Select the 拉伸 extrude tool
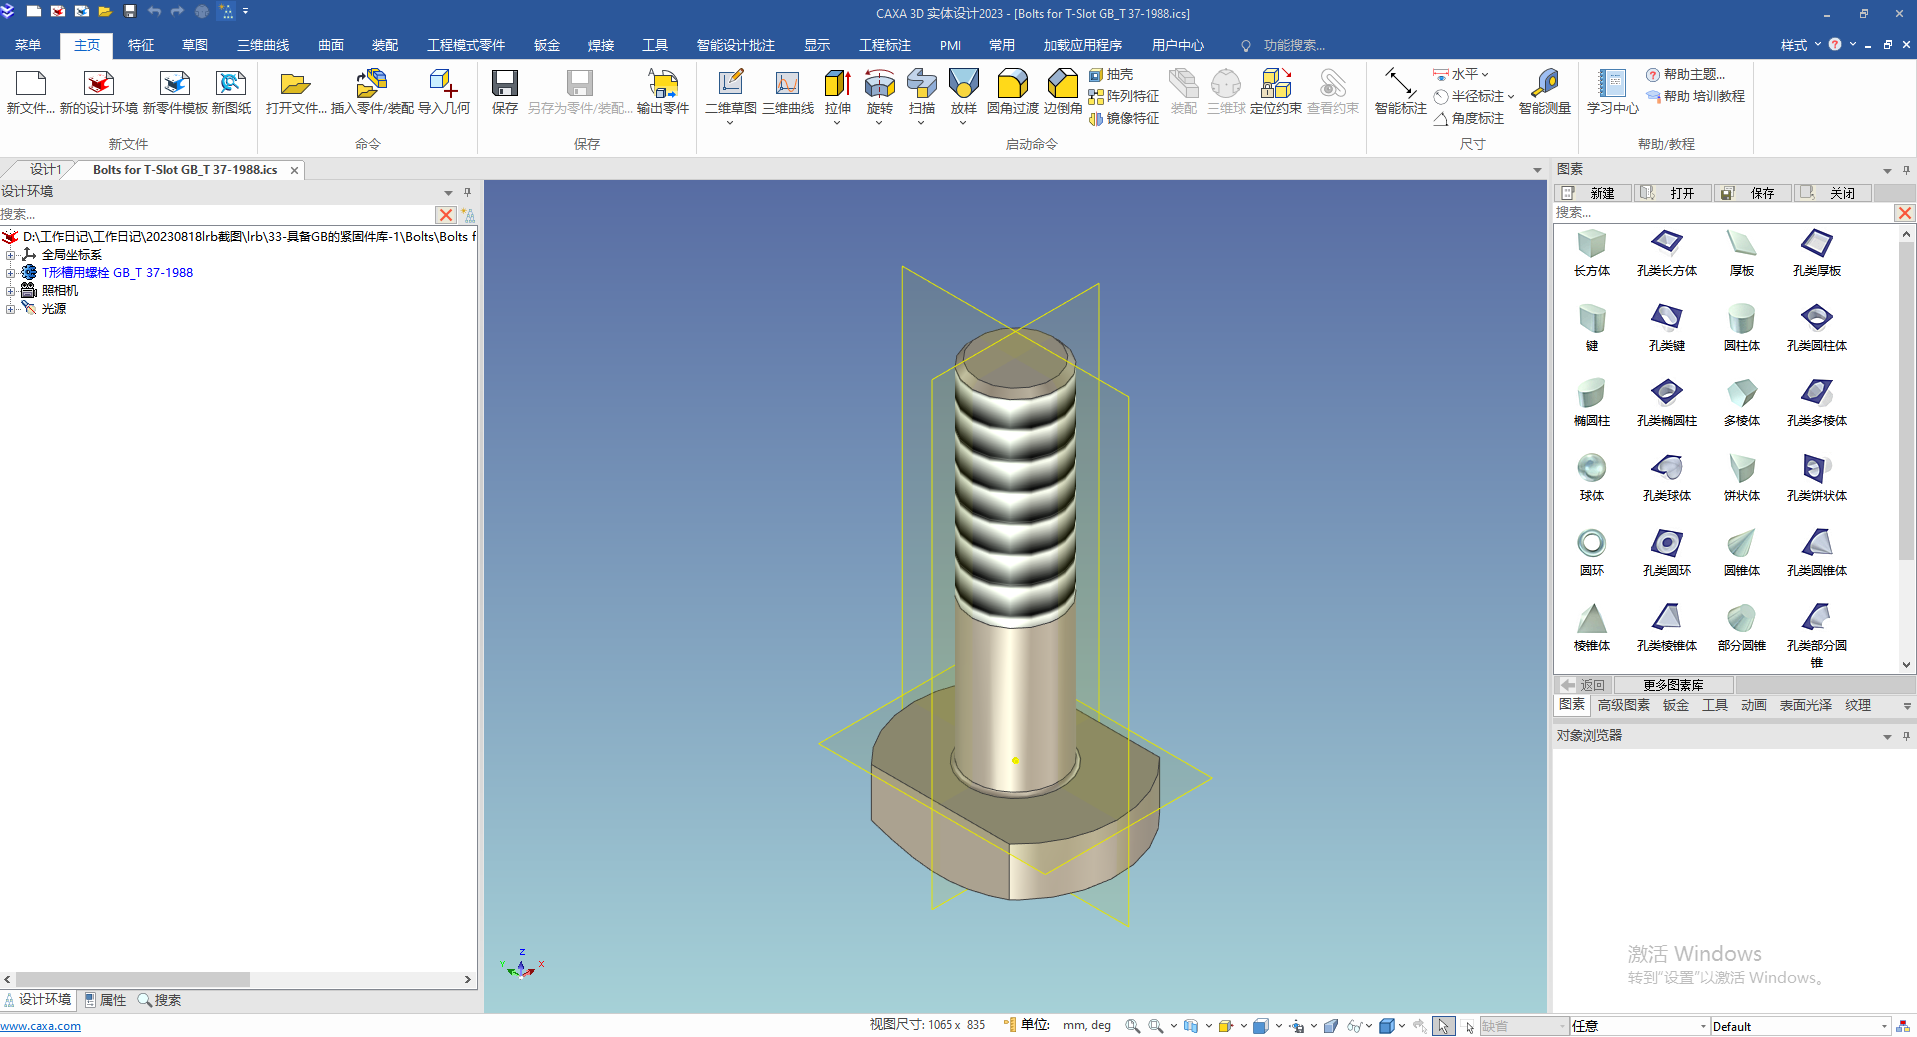1917x1037 pixels. point(838,92)
